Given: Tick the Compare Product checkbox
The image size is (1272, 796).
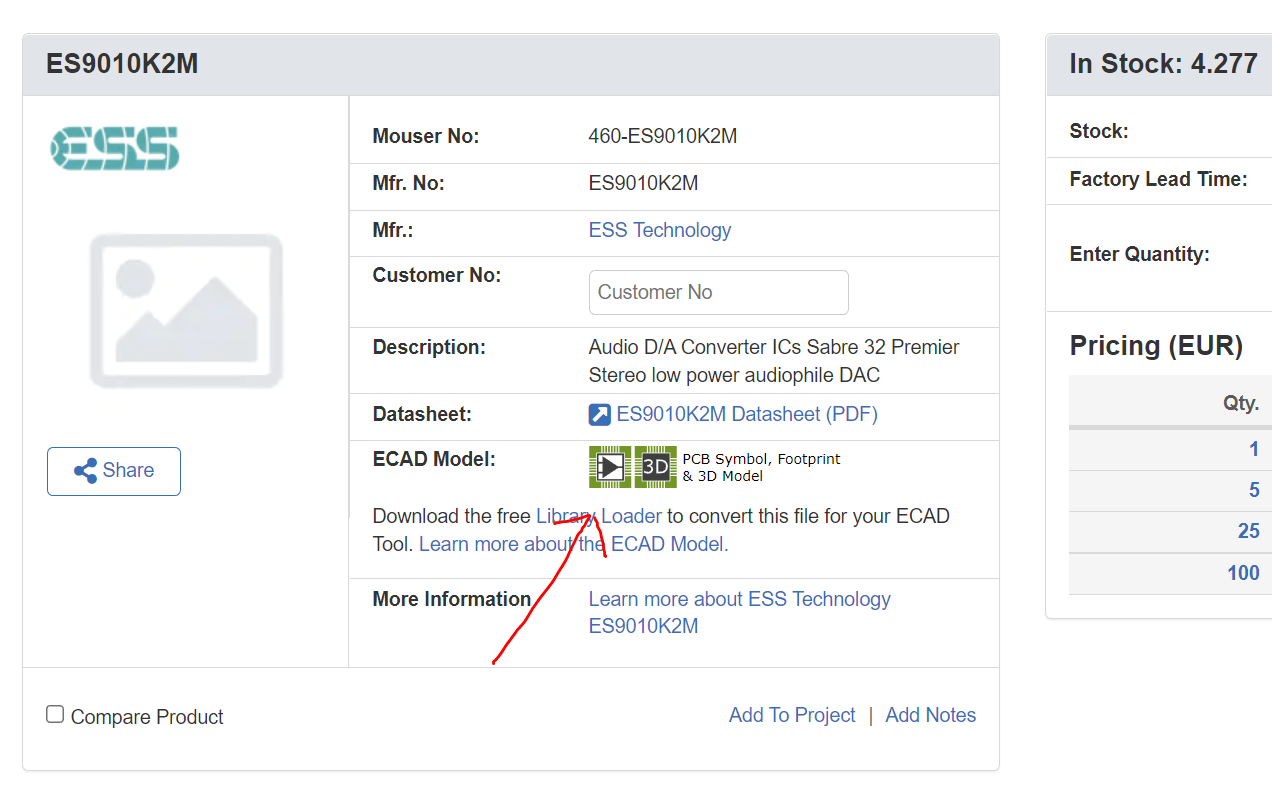Looking at the screenshot, I should click(x=56, y=714).
